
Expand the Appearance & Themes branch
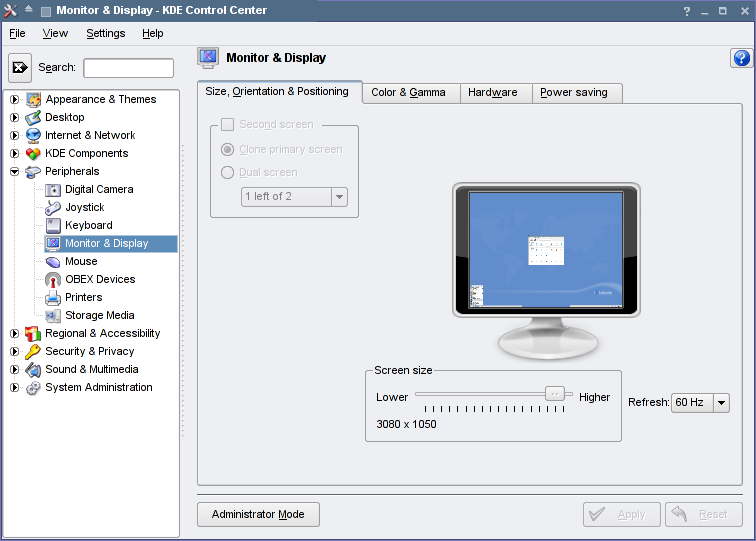(14, 99)
